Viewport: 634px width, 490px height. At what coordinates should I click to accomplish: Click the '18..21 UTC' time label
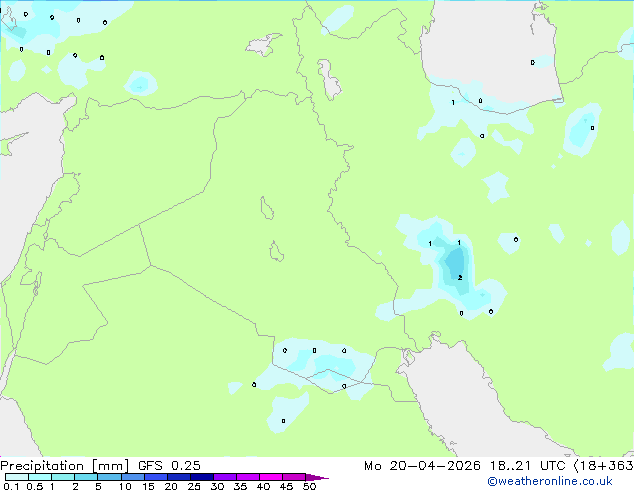tap(527, 466)
